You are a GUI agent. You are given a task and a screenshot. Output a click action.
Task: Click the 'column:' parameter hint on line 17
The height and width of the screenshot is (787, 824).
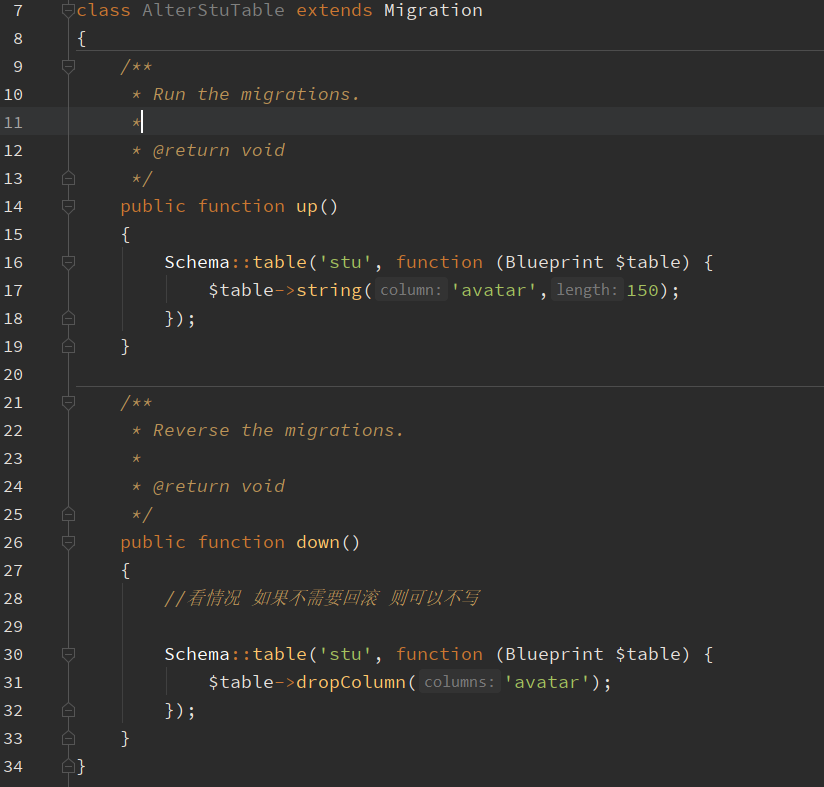(x=411, y=291)
